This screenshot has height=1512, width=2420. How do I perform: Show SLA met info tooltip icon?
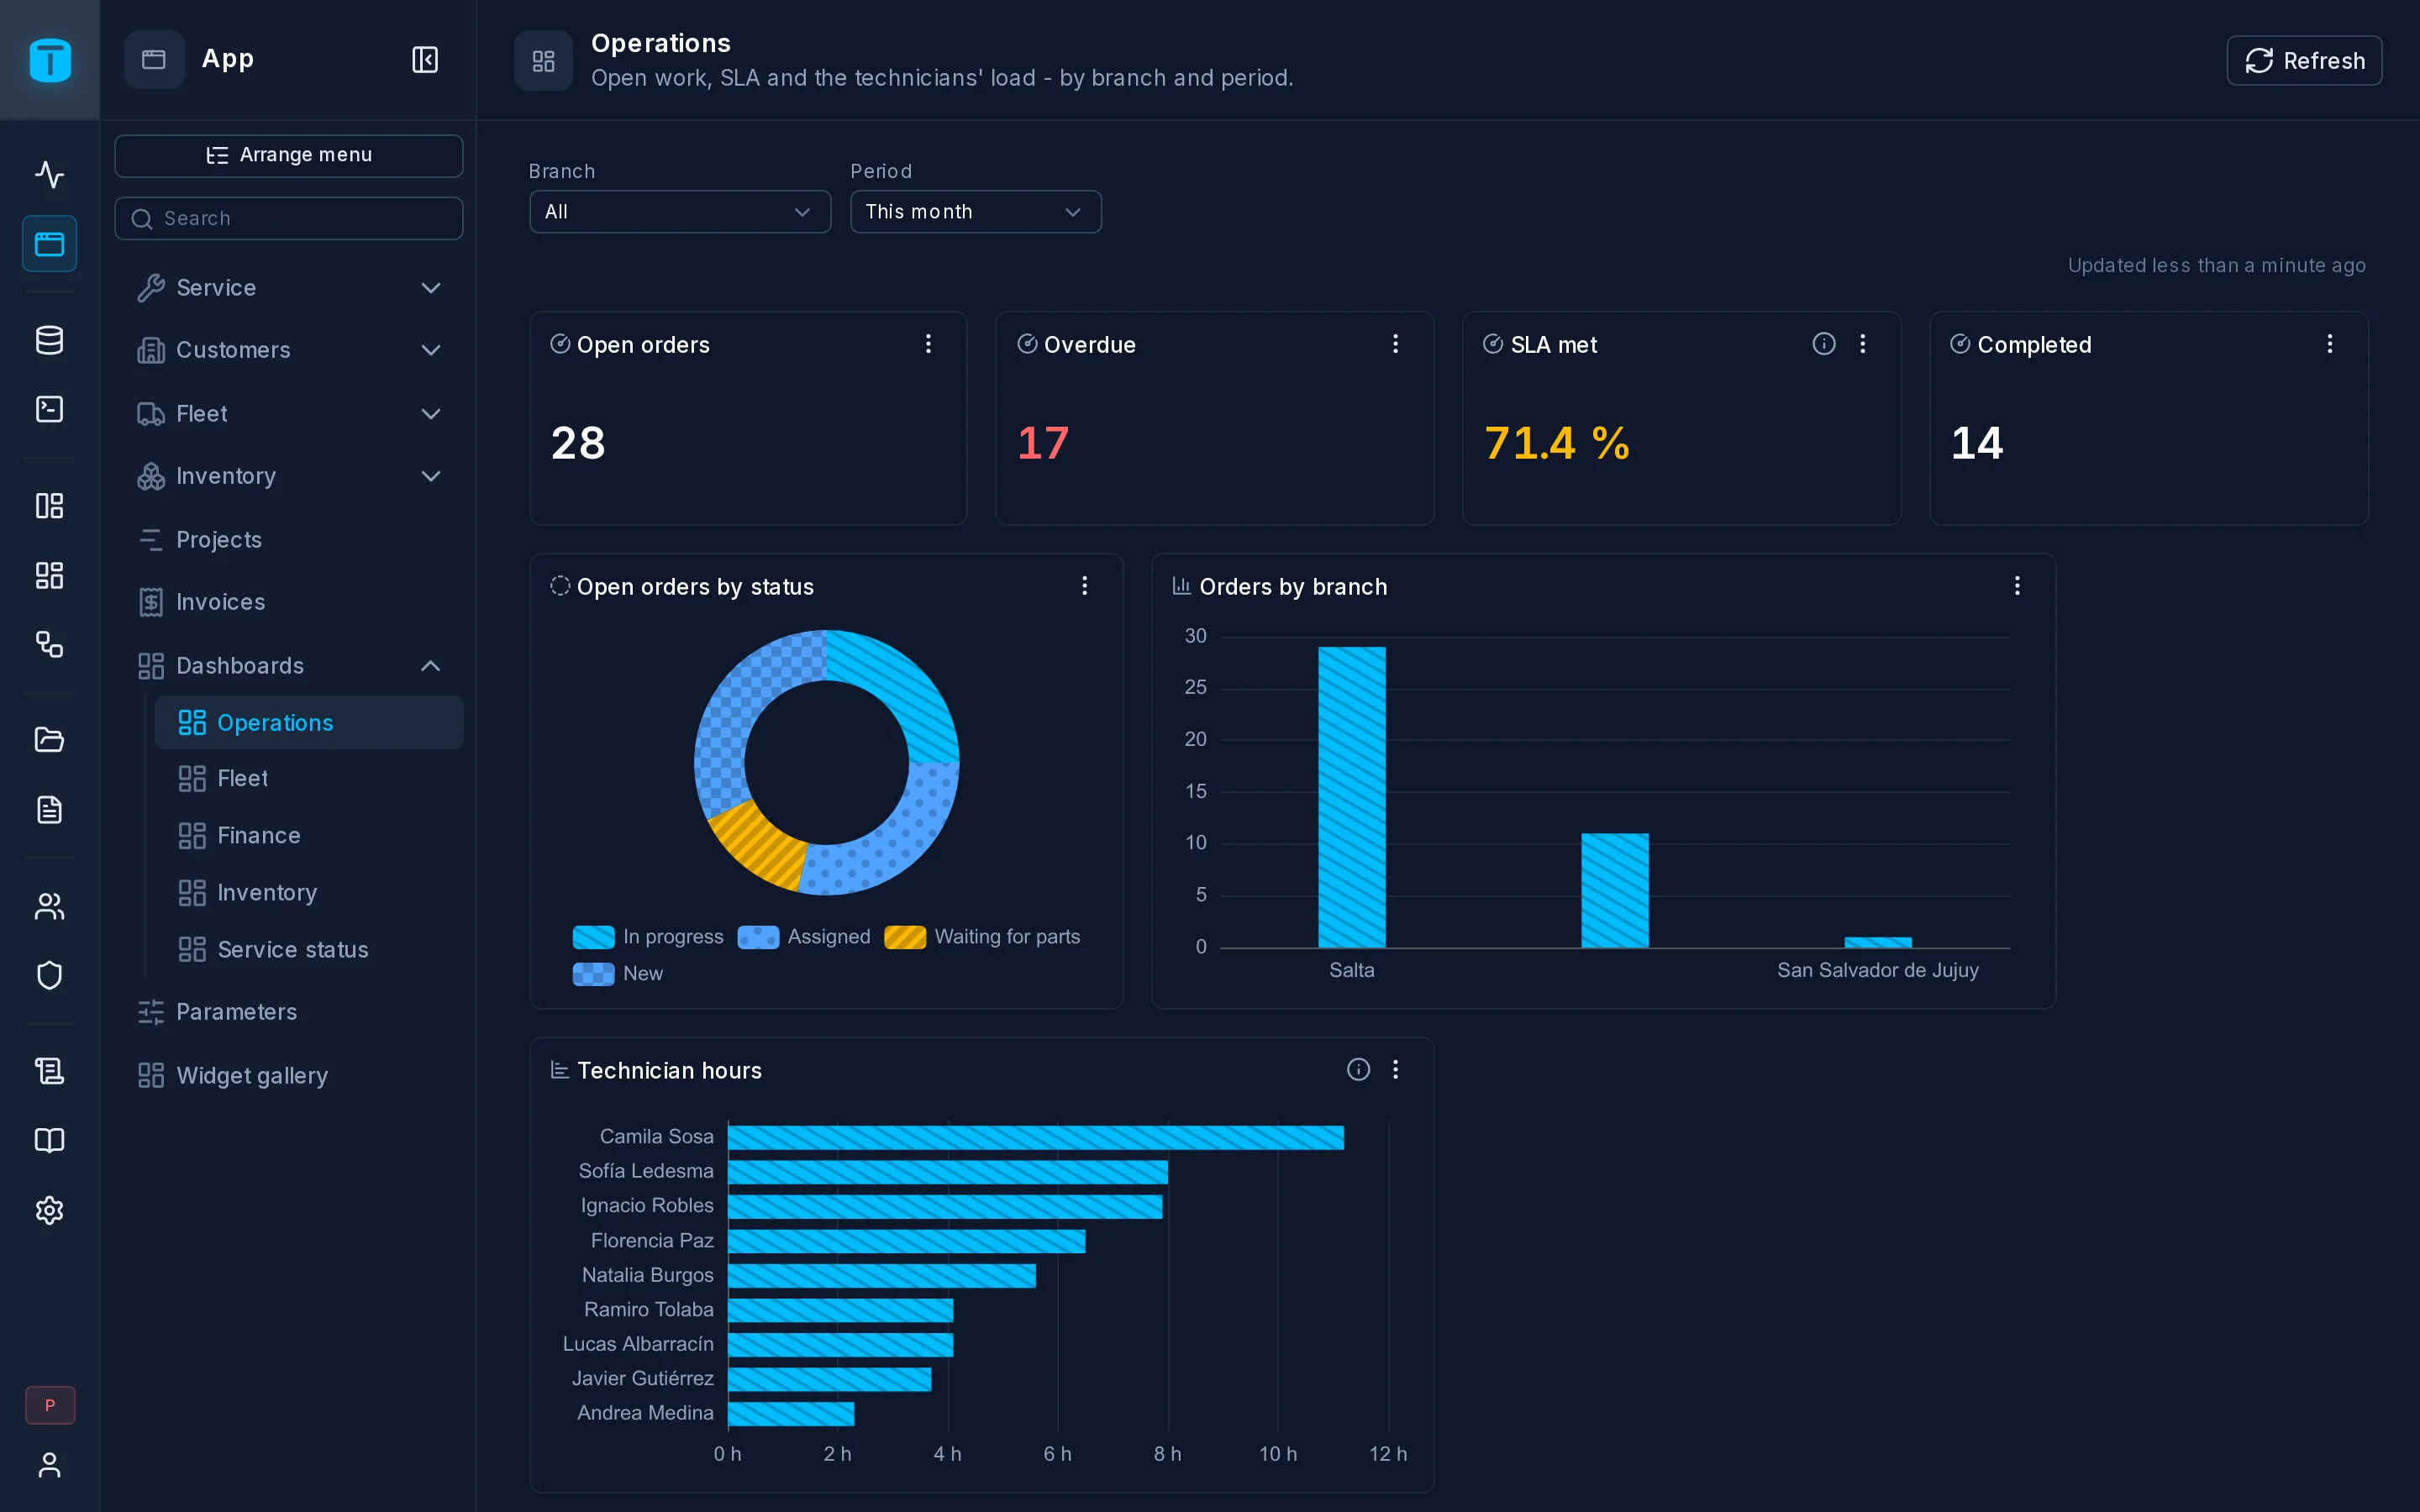(1824, 344)
